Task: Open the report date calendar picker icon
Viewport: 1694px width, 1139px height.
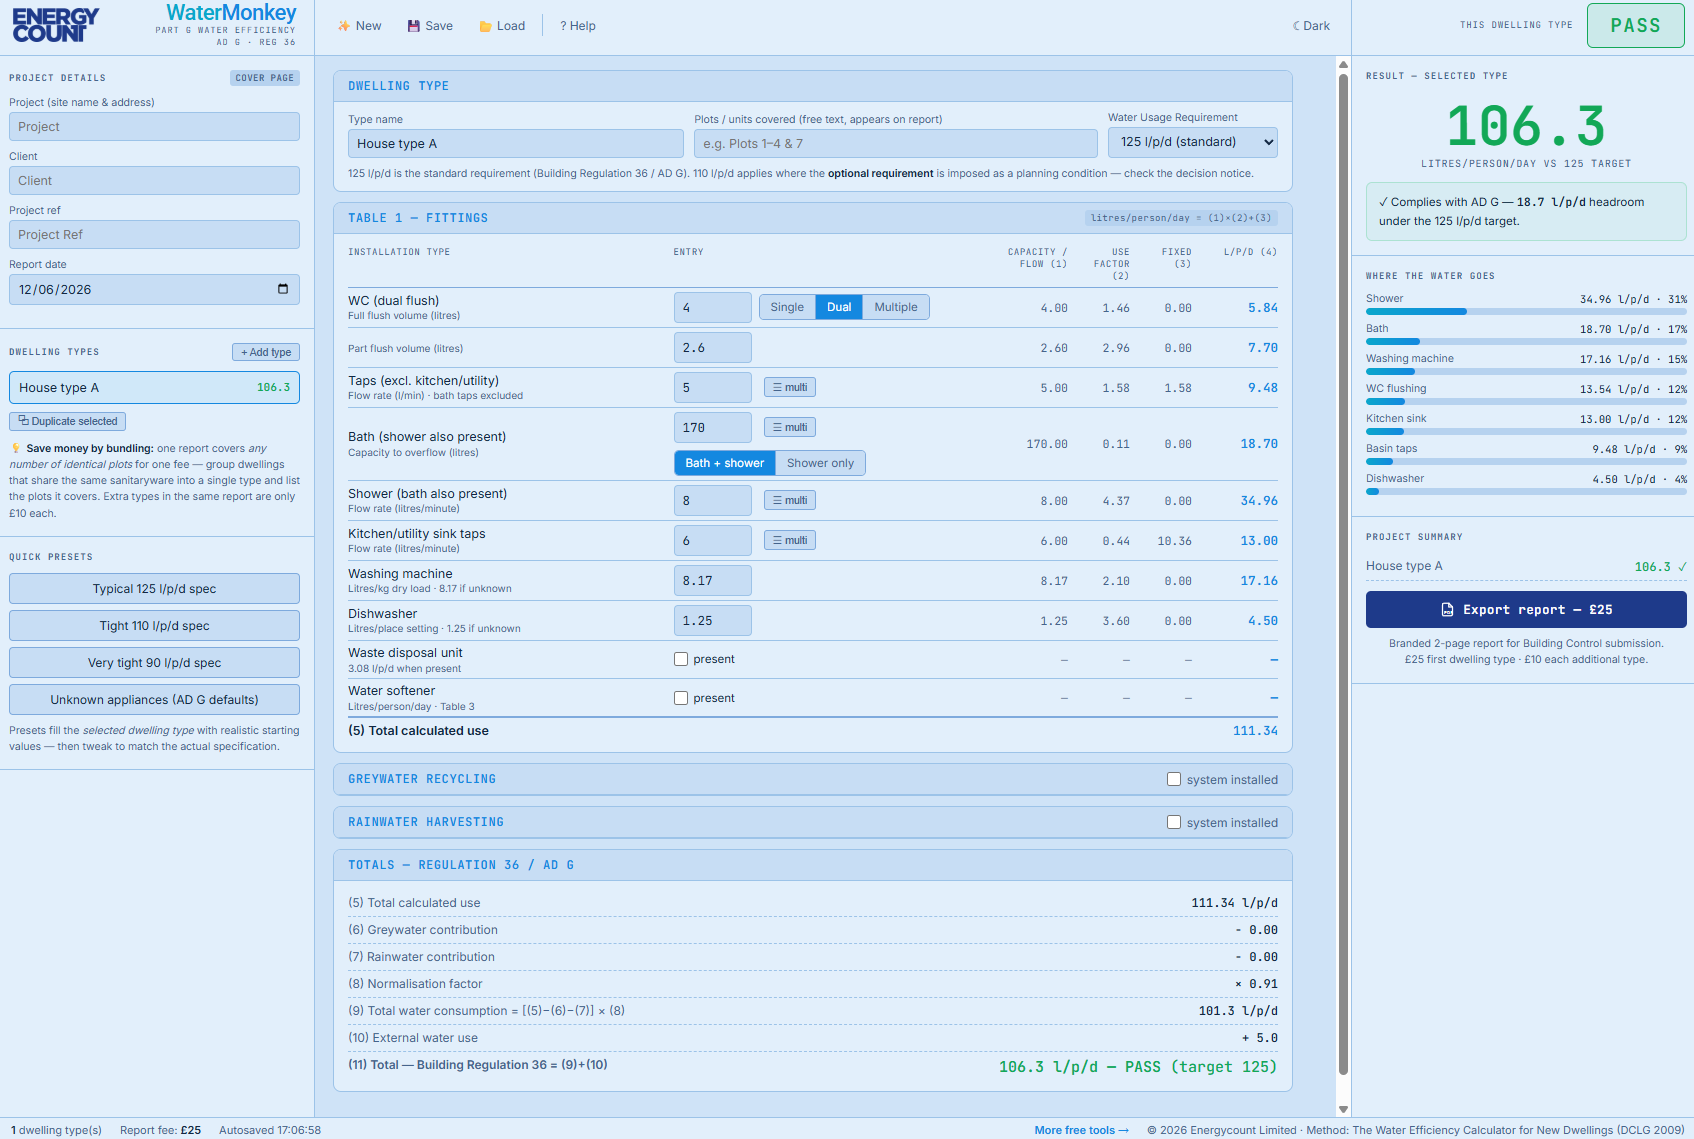Action: tap(283, 289)
